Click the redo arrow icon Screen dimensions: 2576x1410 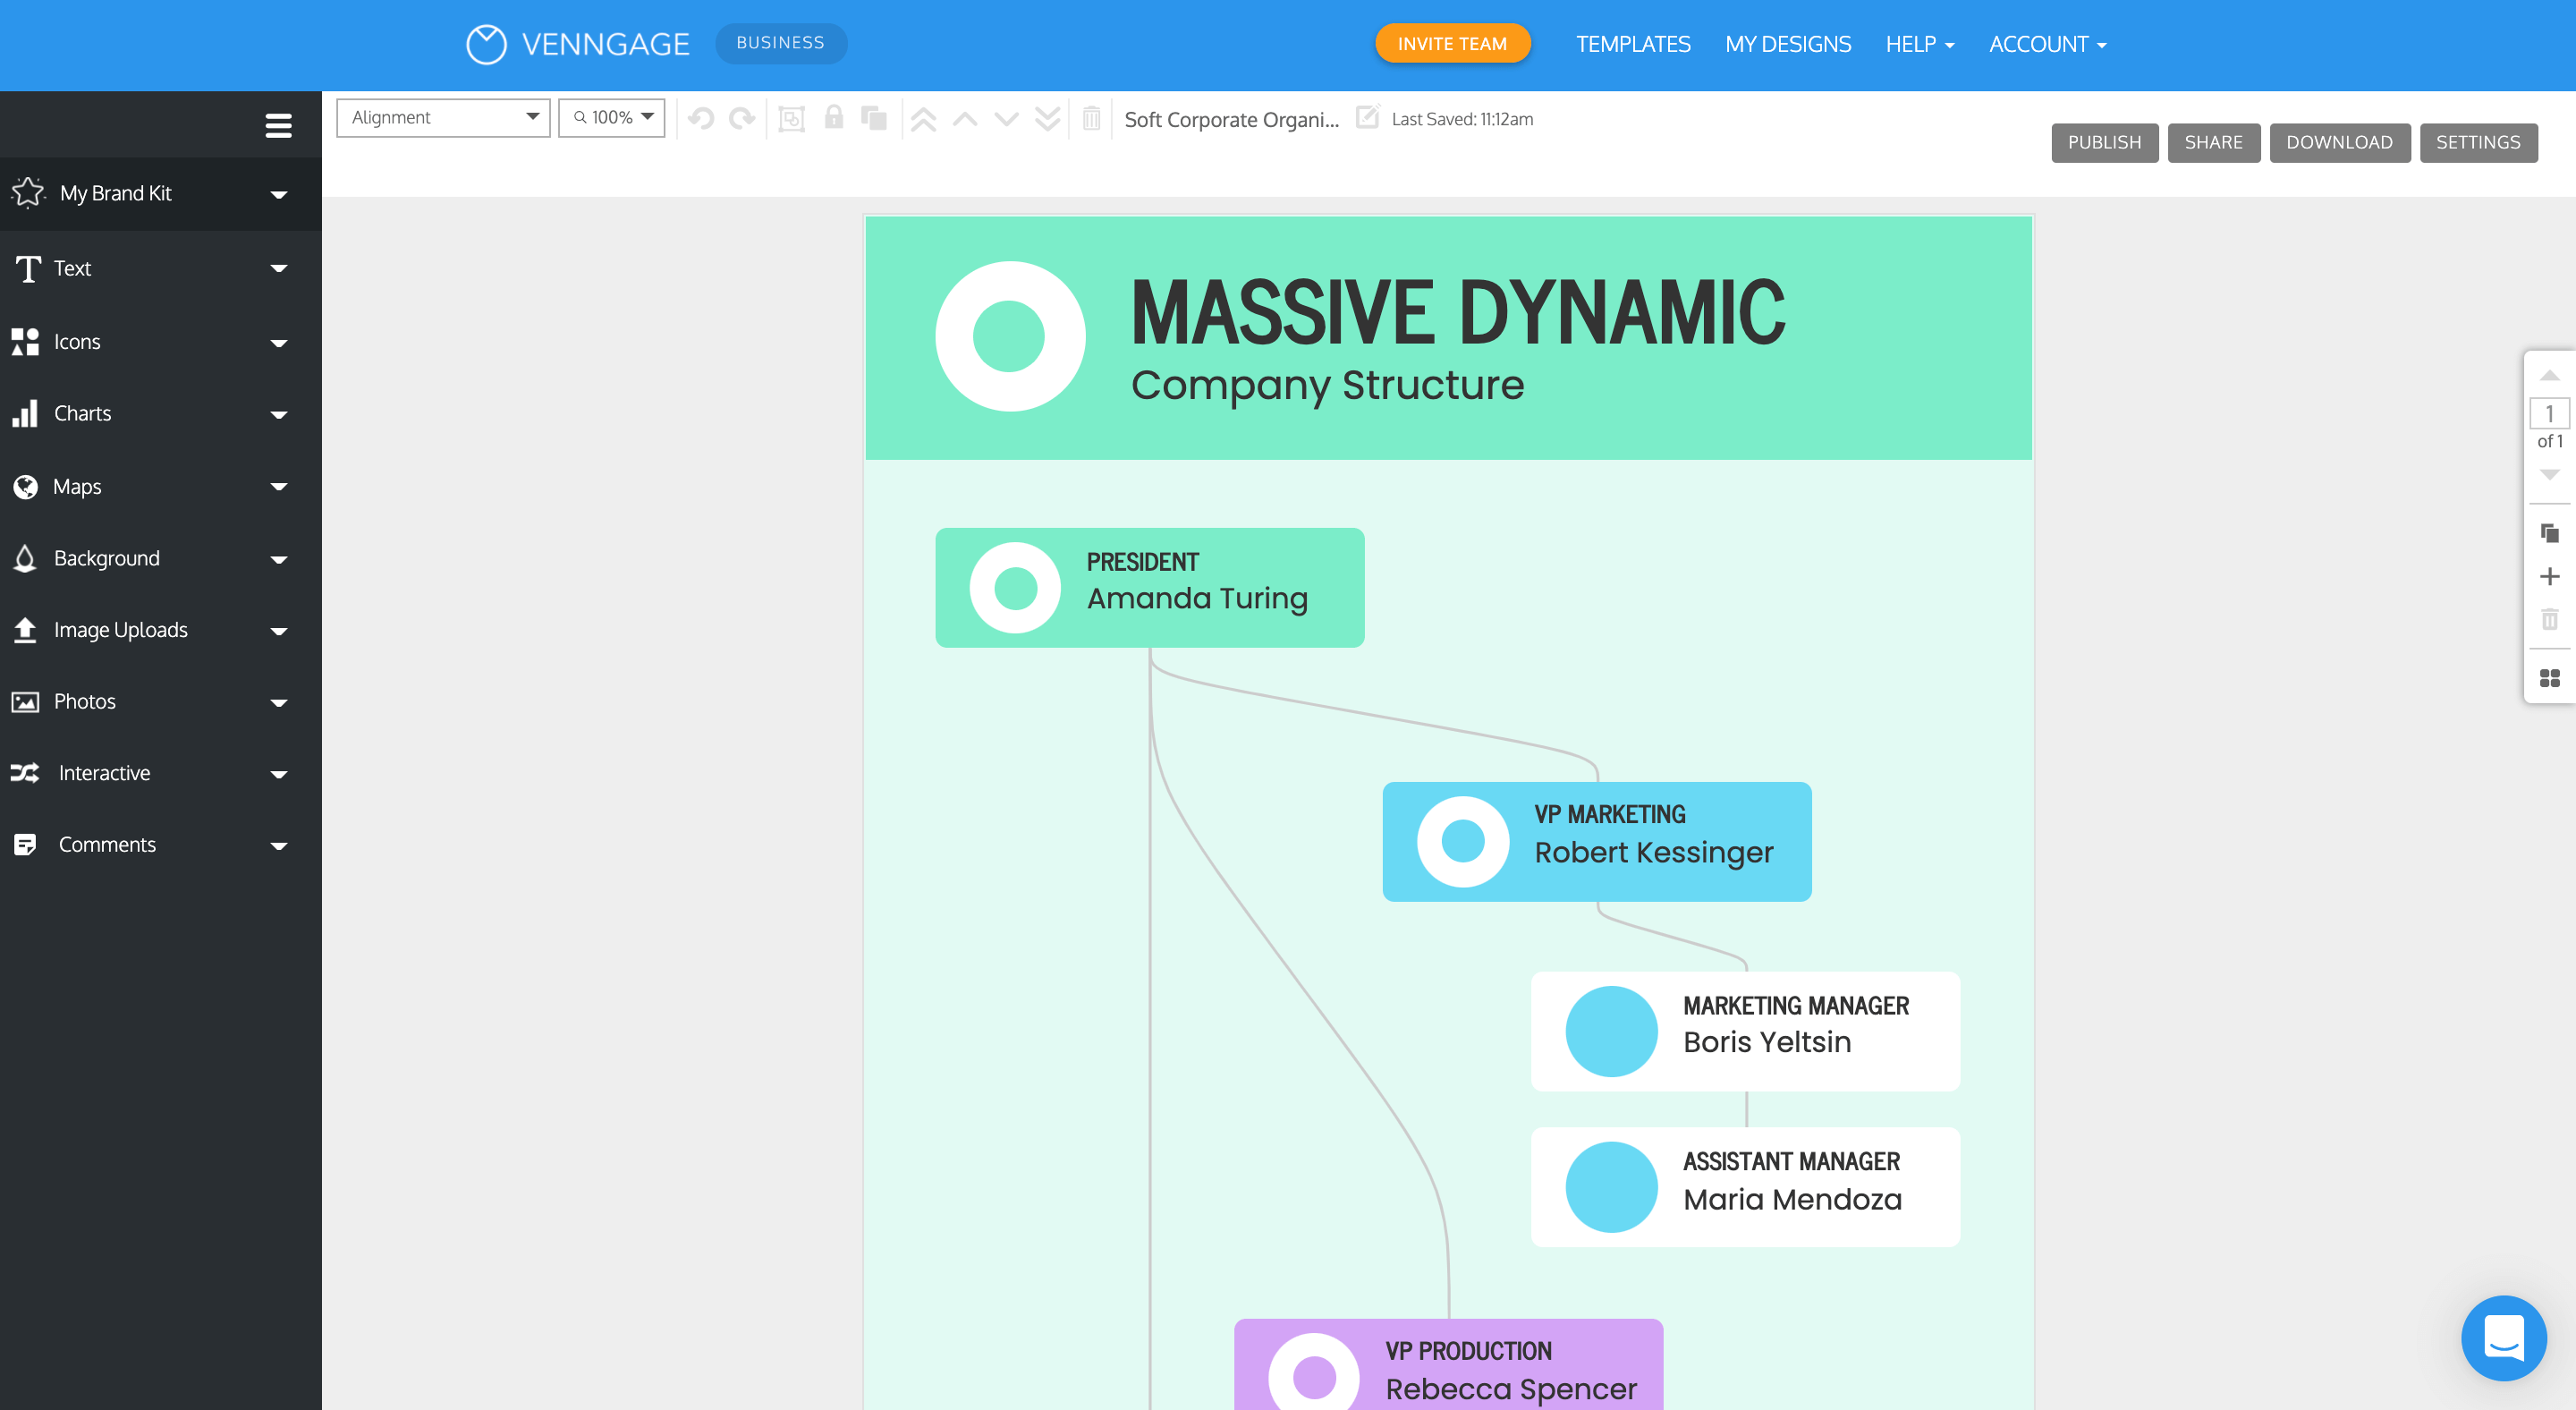tap(742, 119)
